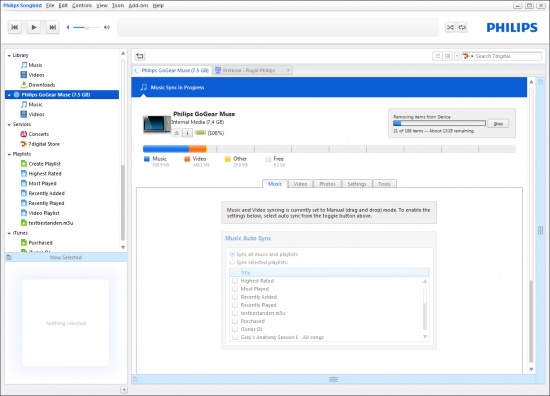Check the testbestanden.m3u sync checkbox

point(235,313)
